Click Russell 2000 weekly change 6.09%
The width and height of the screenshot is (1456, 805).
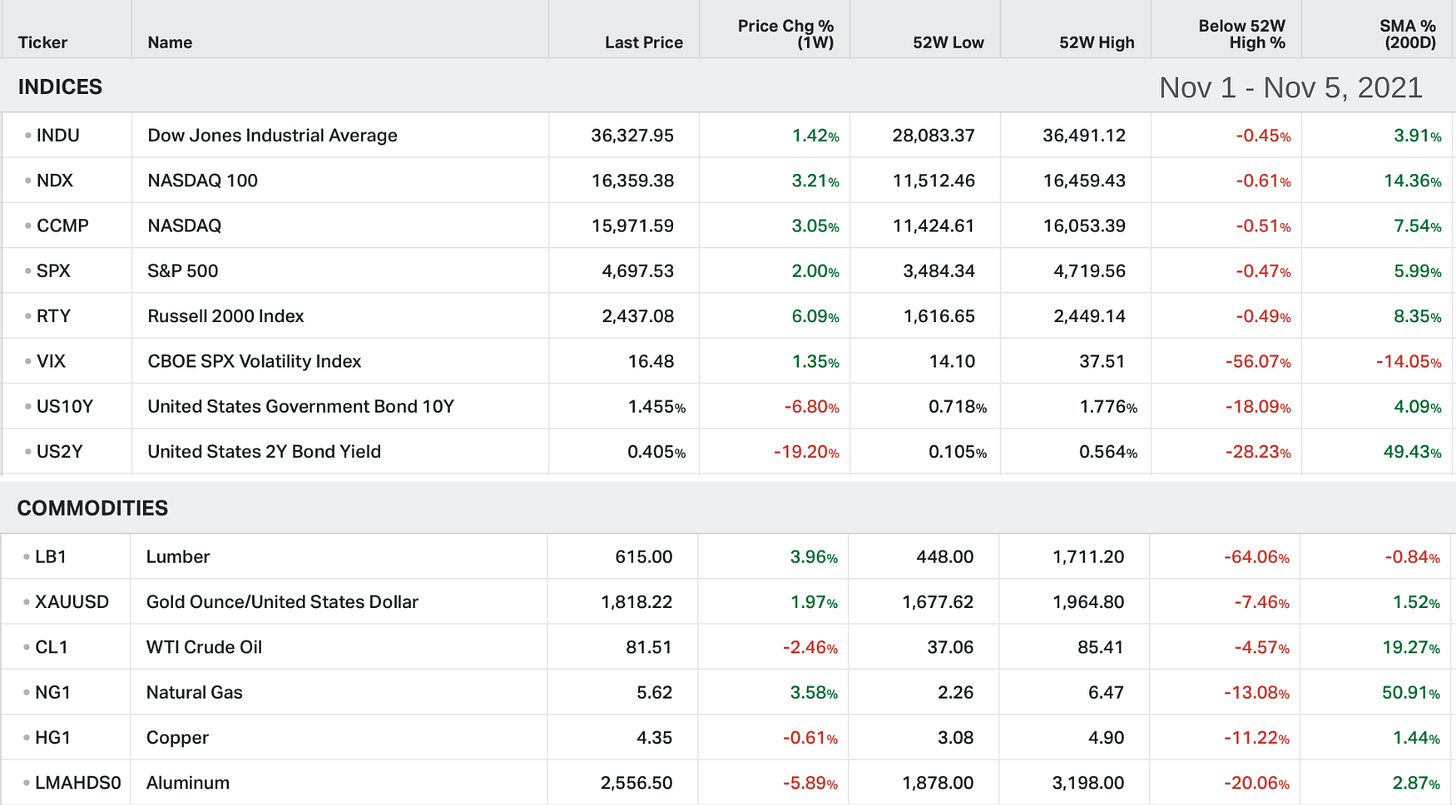point(814,315)
